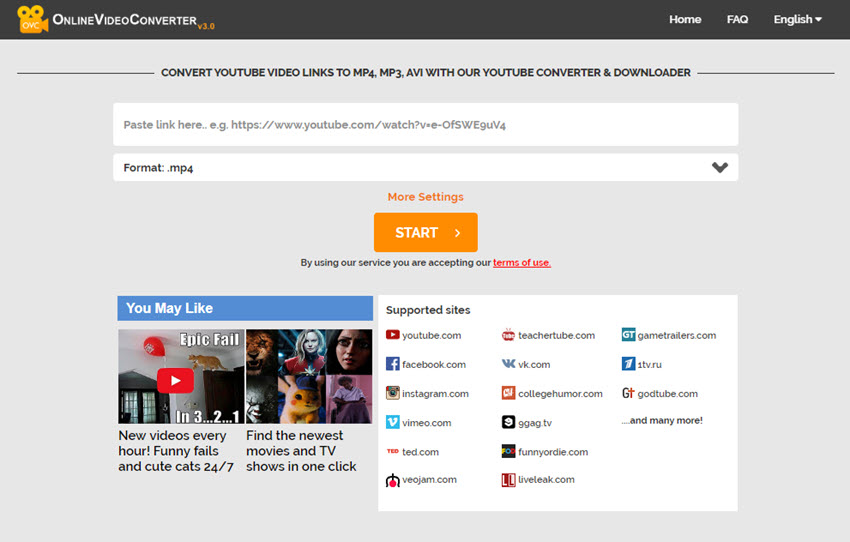Expand the Format dropdown chevron

tap(720, 167)
